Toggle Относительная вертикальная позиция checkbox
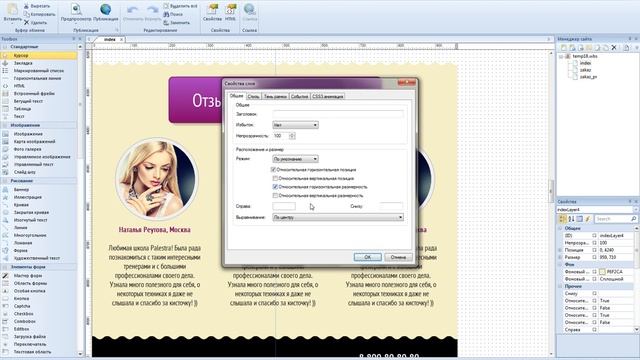Screen dimensions: 640x360 (x=275, y=178)
